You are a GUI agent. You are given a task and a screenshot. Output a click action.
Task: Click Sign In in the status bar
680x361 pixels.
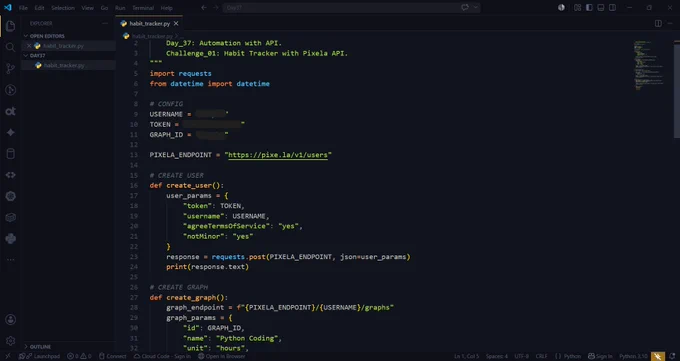point(600,356)
